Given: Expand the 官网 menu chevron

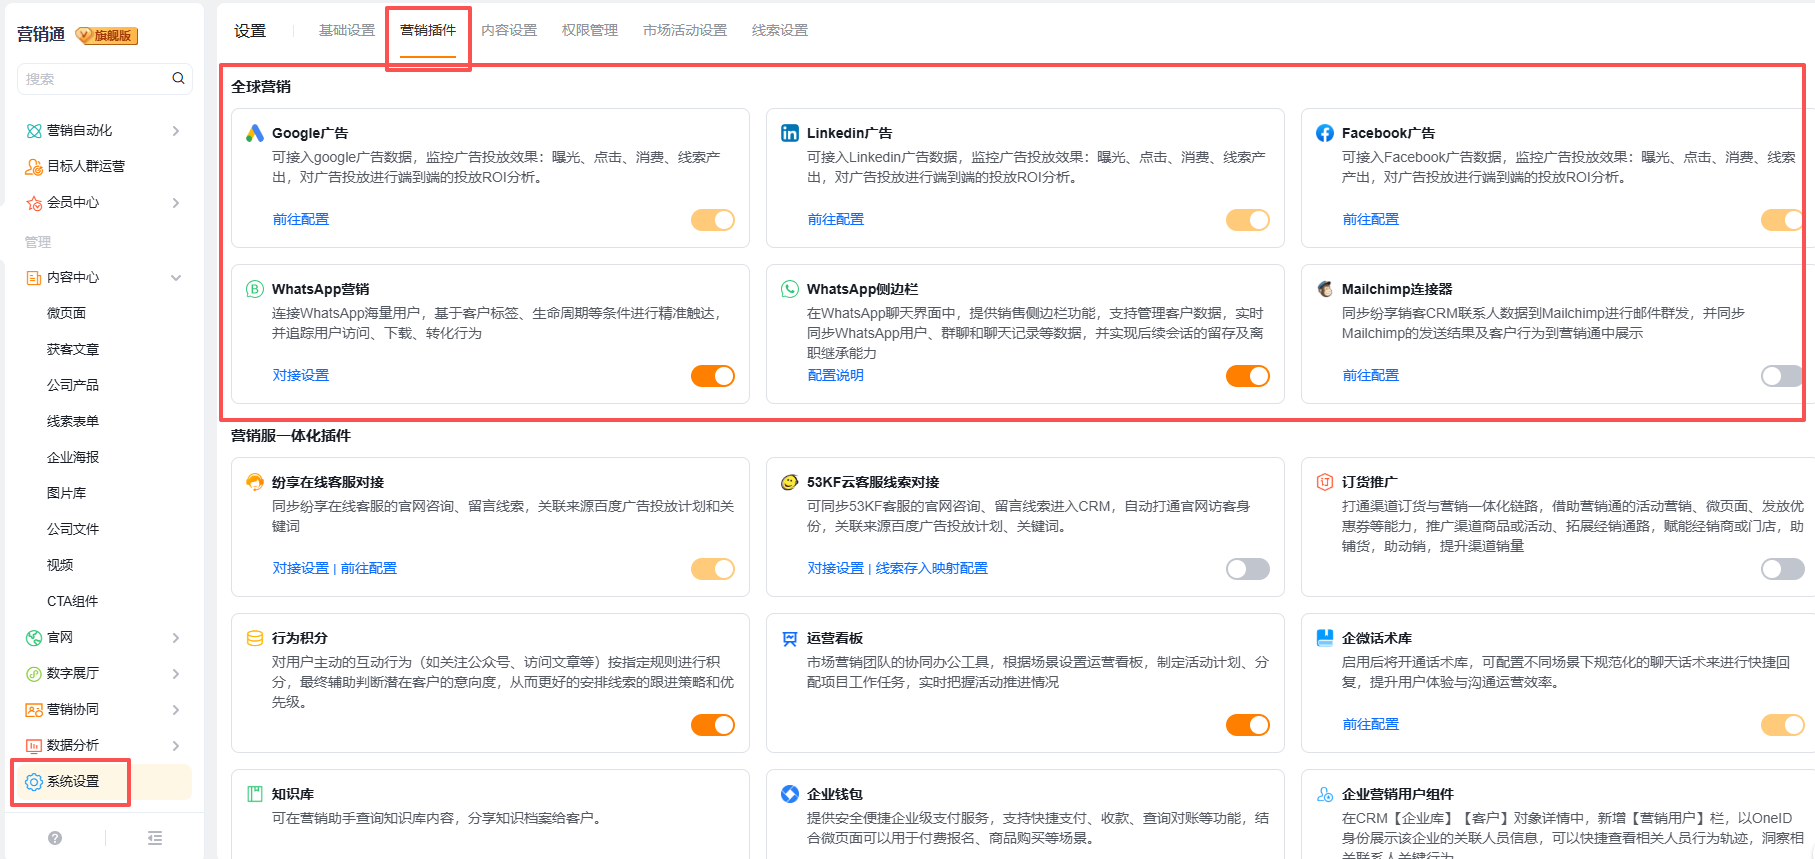Looking at the screenshot, I should (x=176, y=638).
